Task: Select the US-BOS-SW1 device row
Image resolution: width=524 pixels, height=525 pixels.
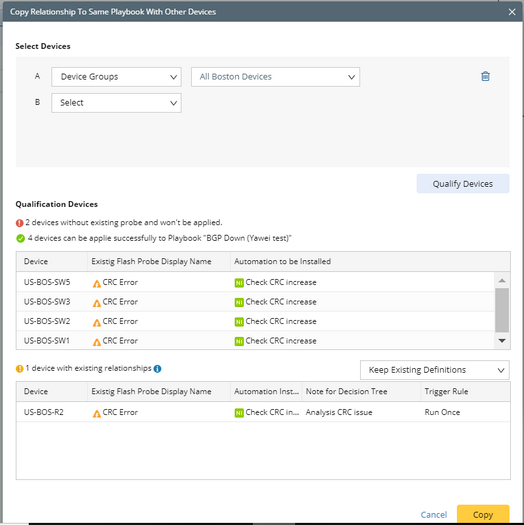Action: coord(255,341)
